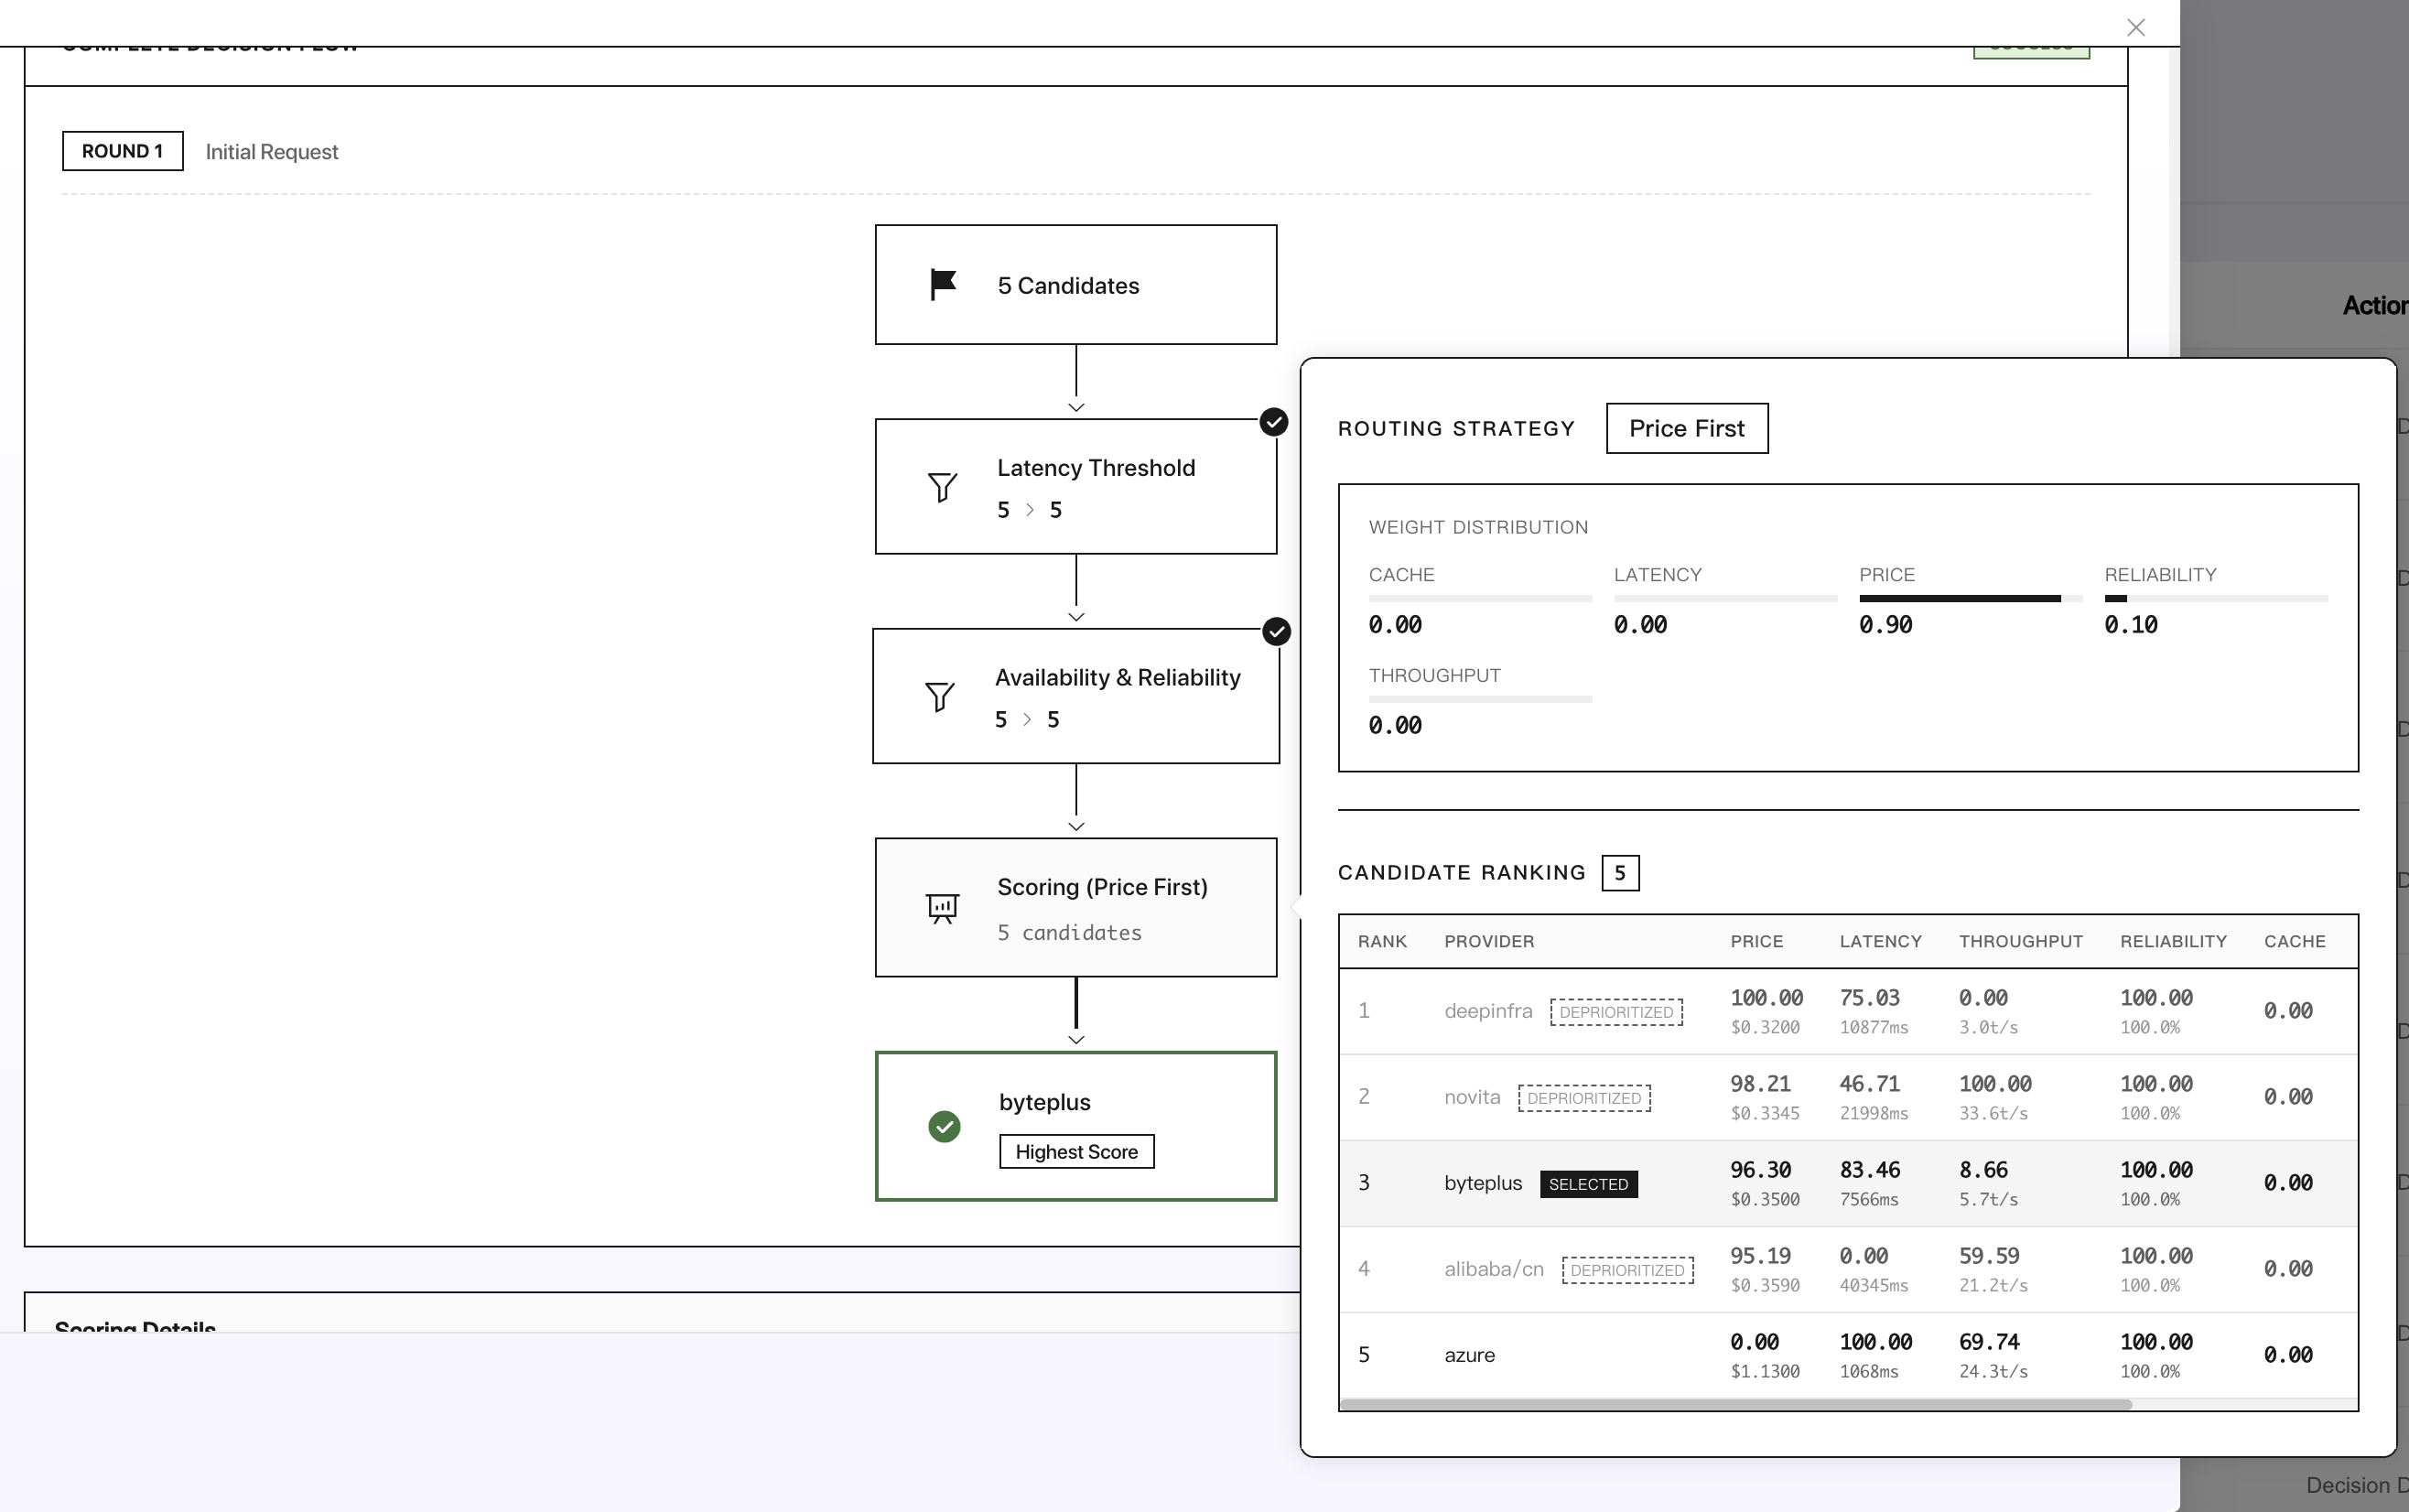Close the decision flow dialog
Screen dimensions: 2409x1512
pyautogui.click(x=2136, y=28)
